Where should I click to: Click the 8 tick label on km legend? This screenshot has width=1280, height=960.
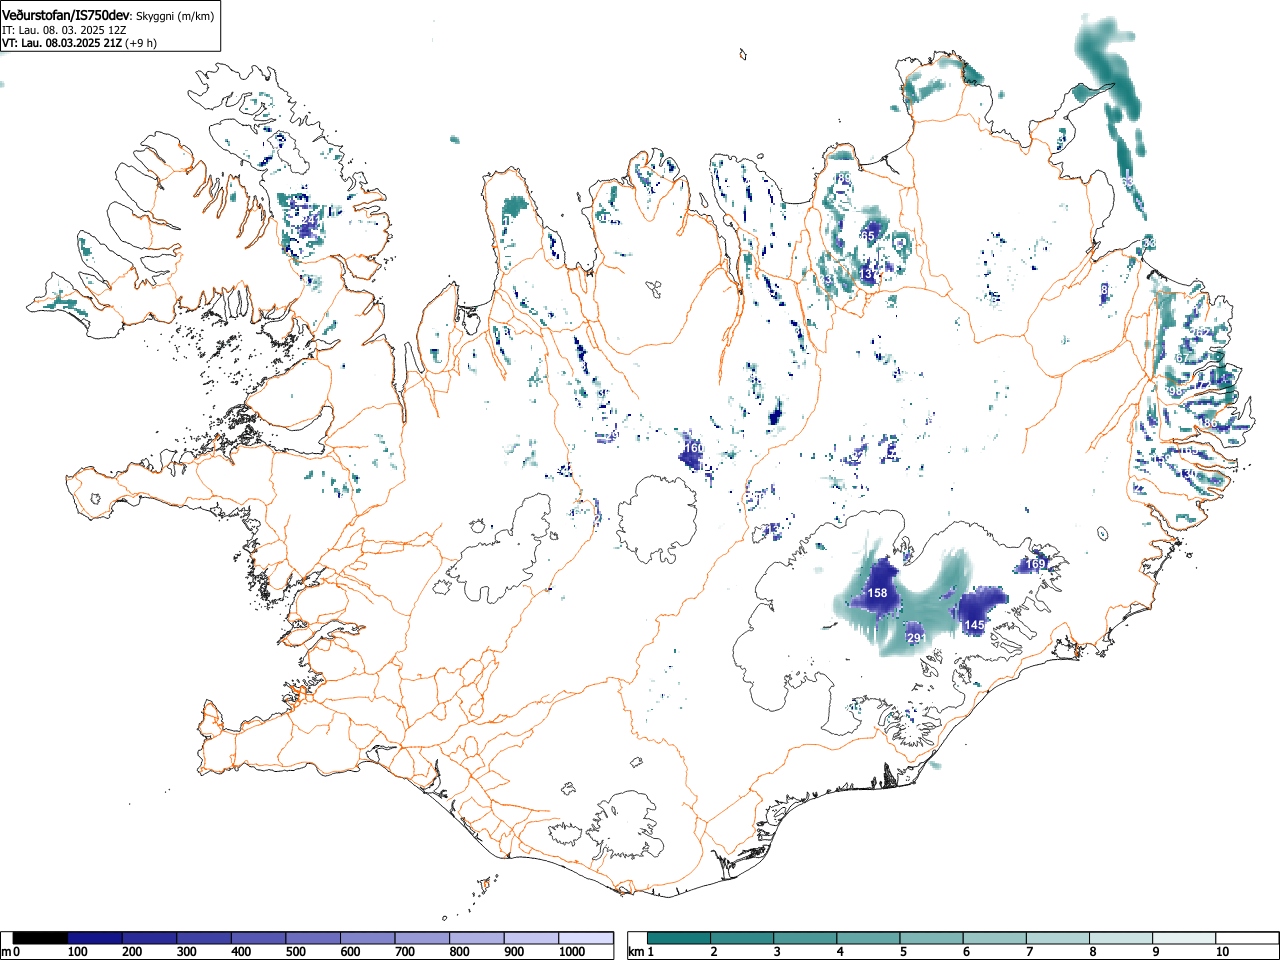[1092, 952]
